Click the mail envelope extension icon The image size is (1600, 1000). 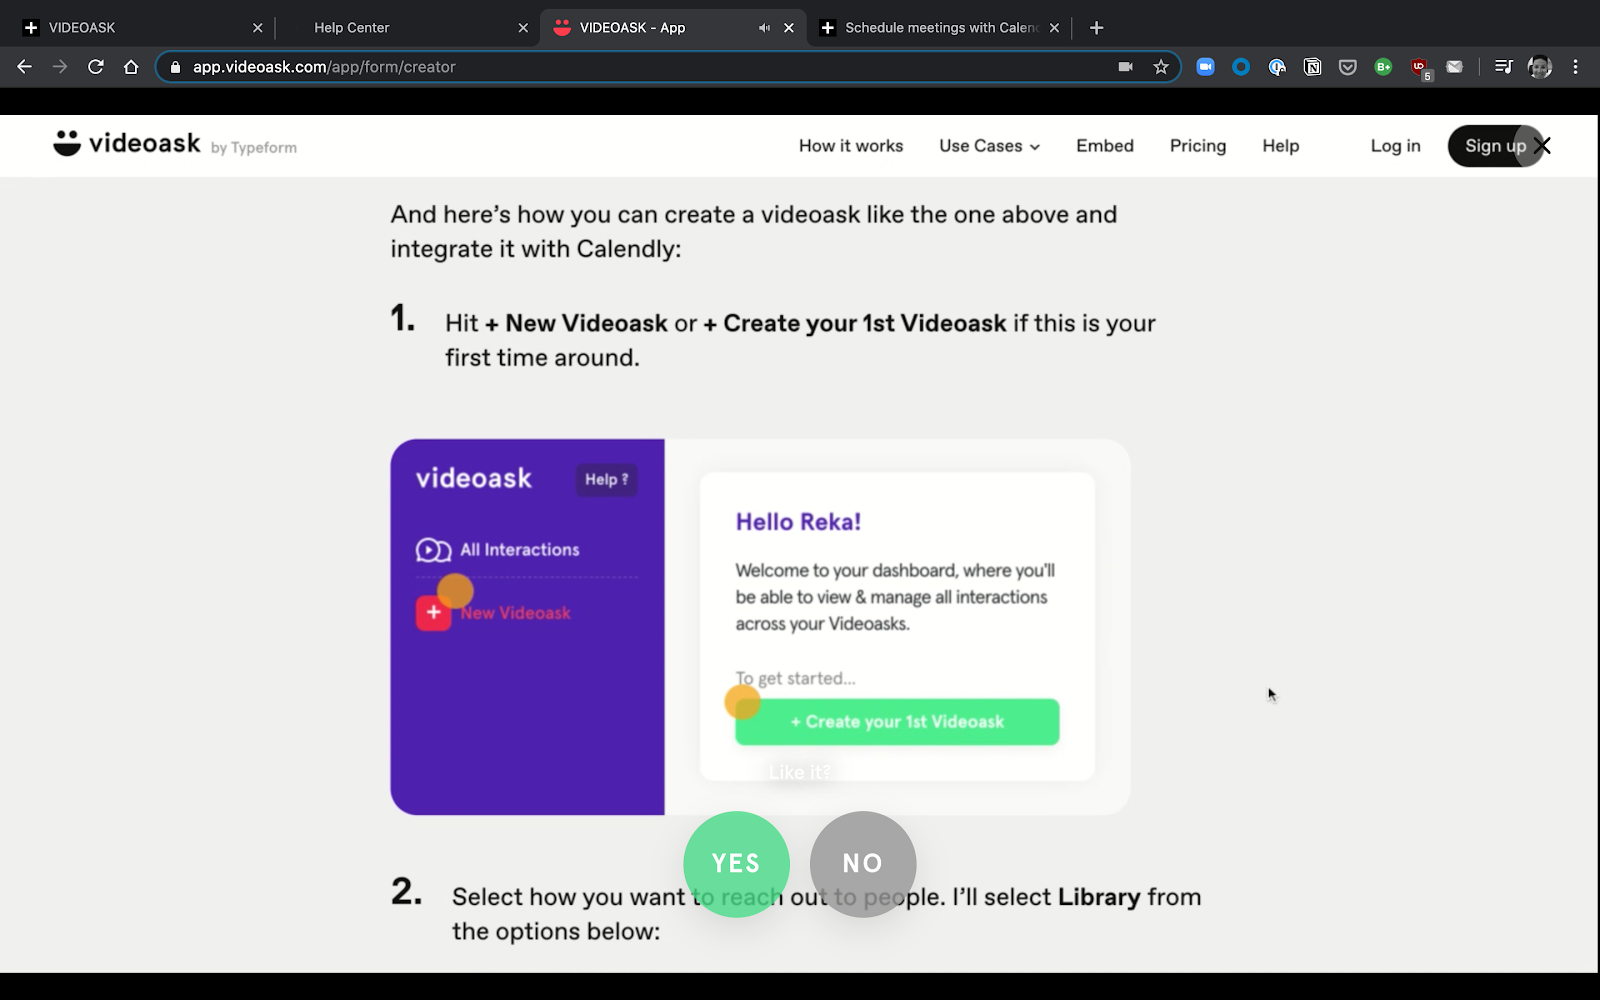[1455, 67]
